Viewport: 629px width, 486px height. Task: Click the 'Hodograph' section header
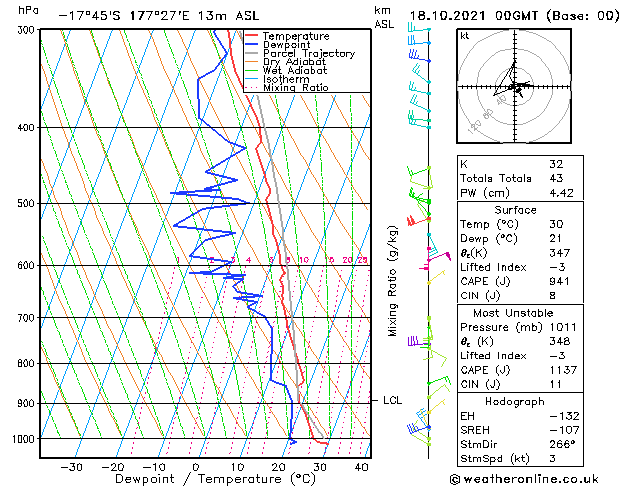click(515, 402)
